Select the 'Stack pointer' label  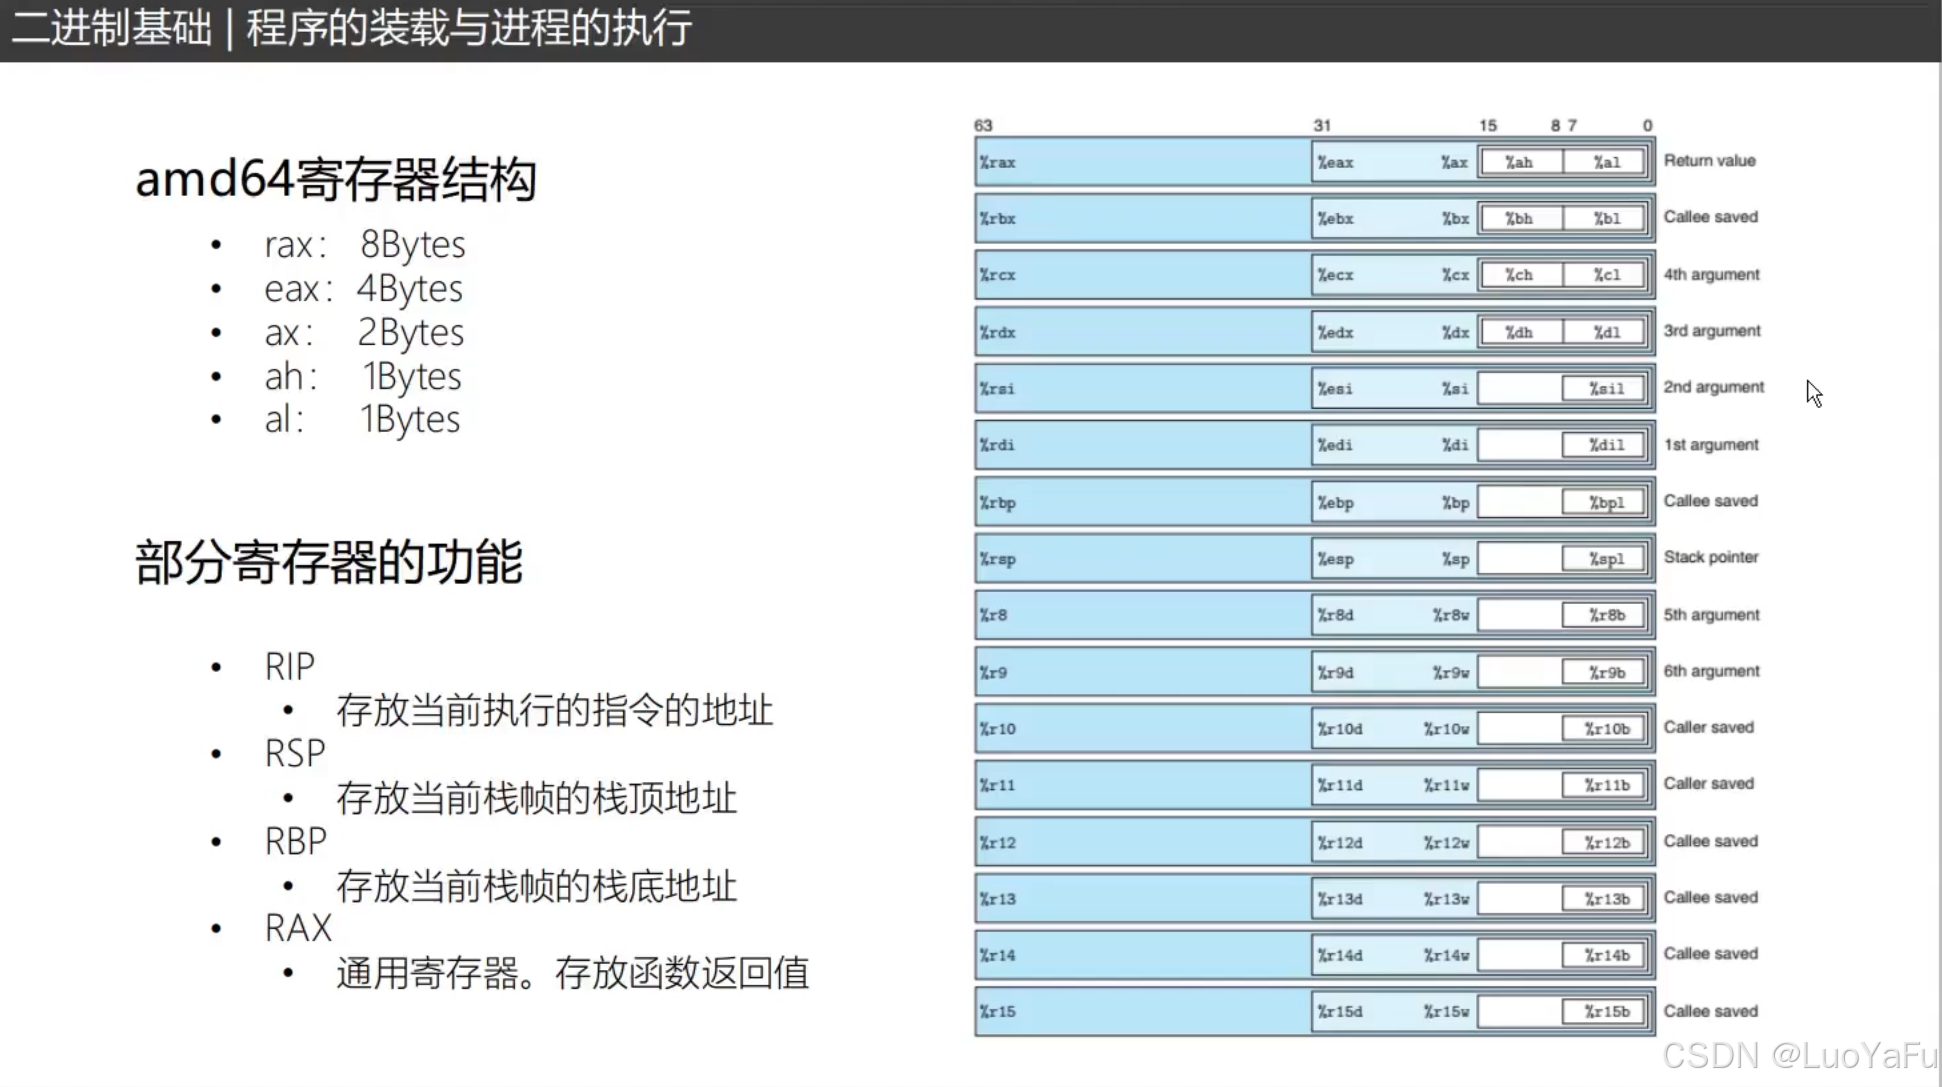(x=1711, y=557)
